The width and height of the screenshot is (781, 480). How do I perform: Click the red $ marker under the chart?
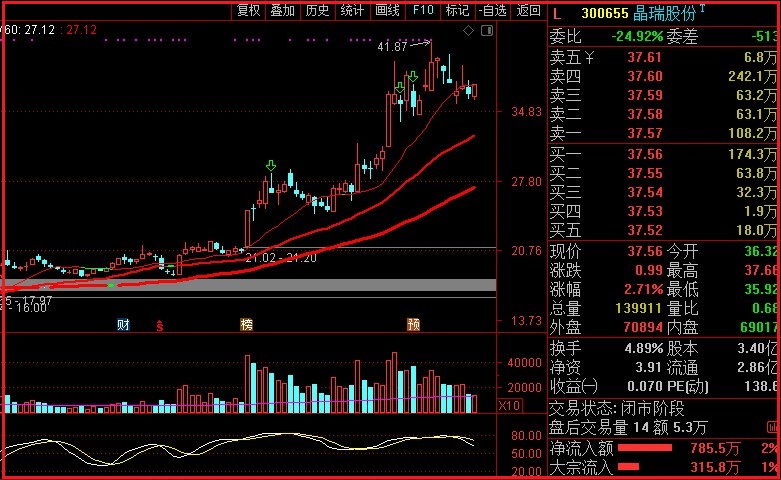tap(160, 326)
